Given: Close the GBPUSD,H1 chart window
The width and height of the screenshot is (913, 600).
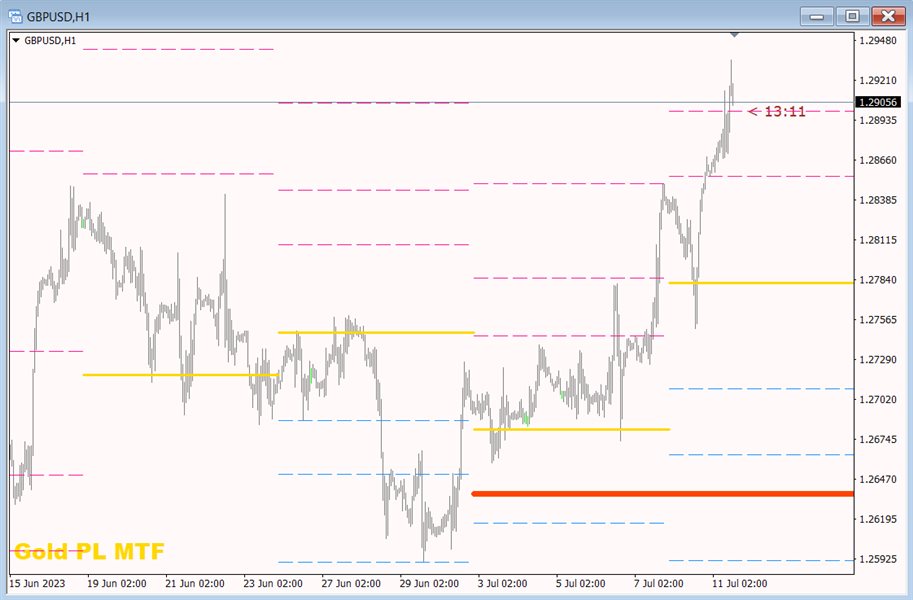Looking at the screenshot, I should [x=888, y=16].
